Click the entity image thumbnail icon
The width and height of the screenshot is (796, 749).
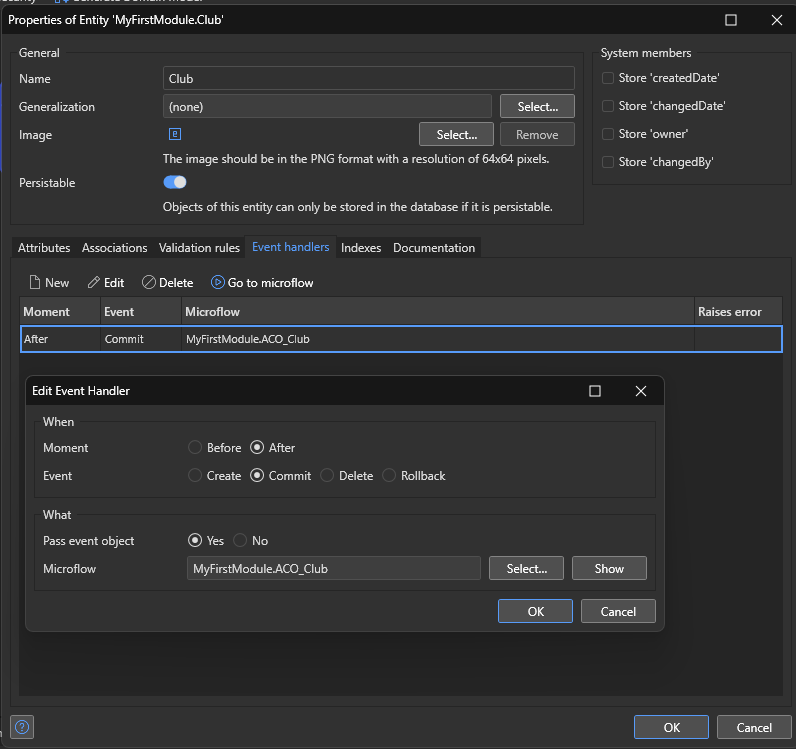(x=175, y=134)
